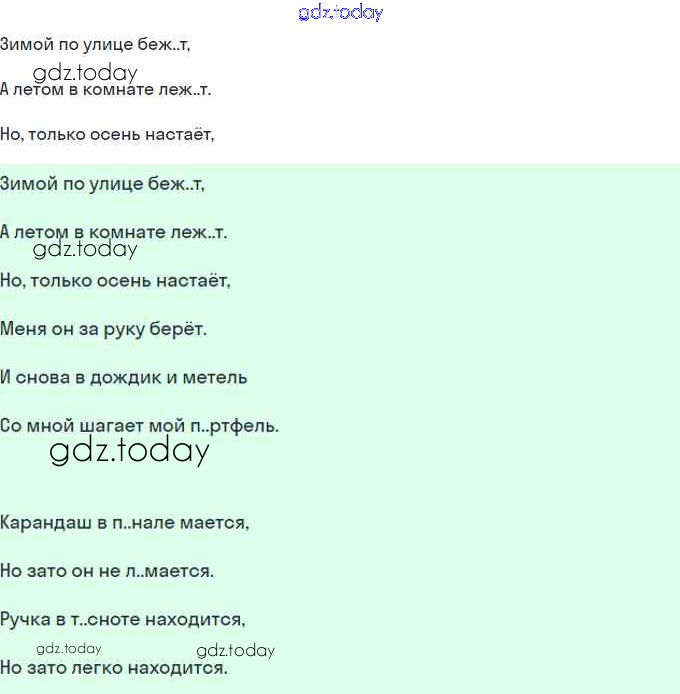Select the line 'И снова в дождик и метель'
This screenshot has width=680, height=694.
124,377
